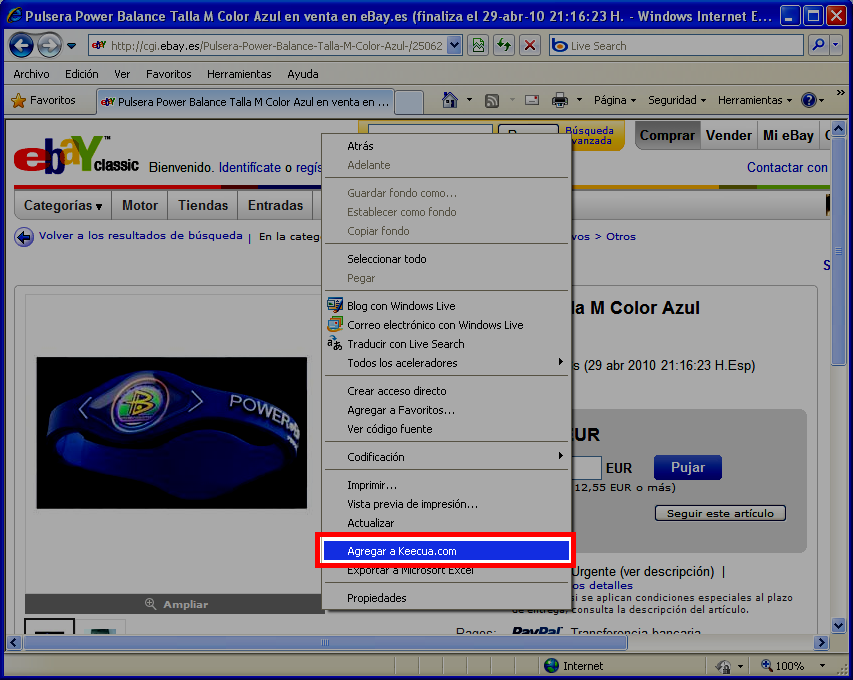Click the Contactar con link
Screen dimensions: 853x680
click(787, 168)
